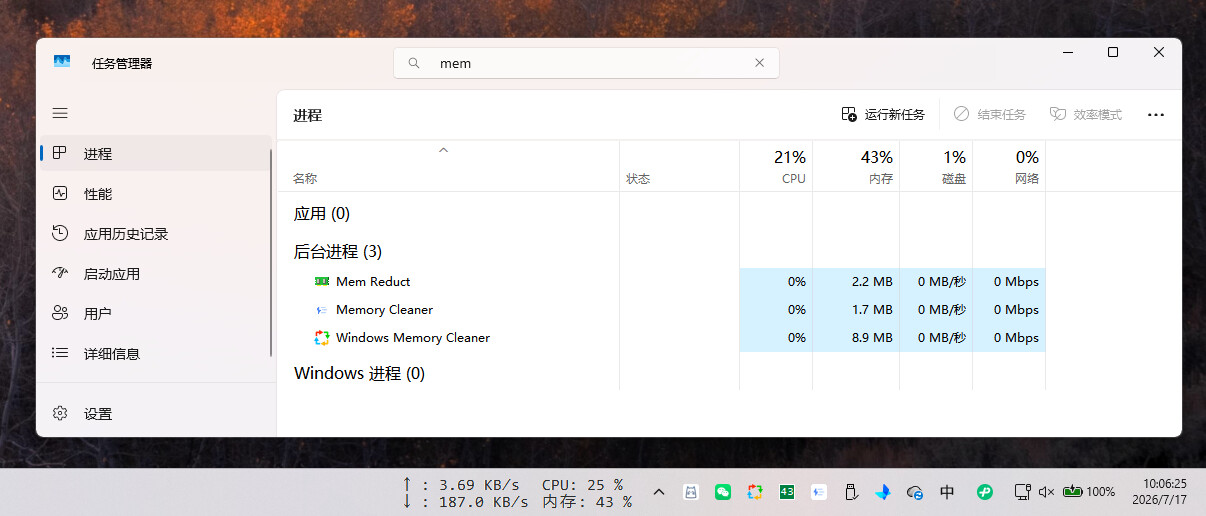Select the Windows 进程 (0) group header
The image size is (1206, 516).
359,373
